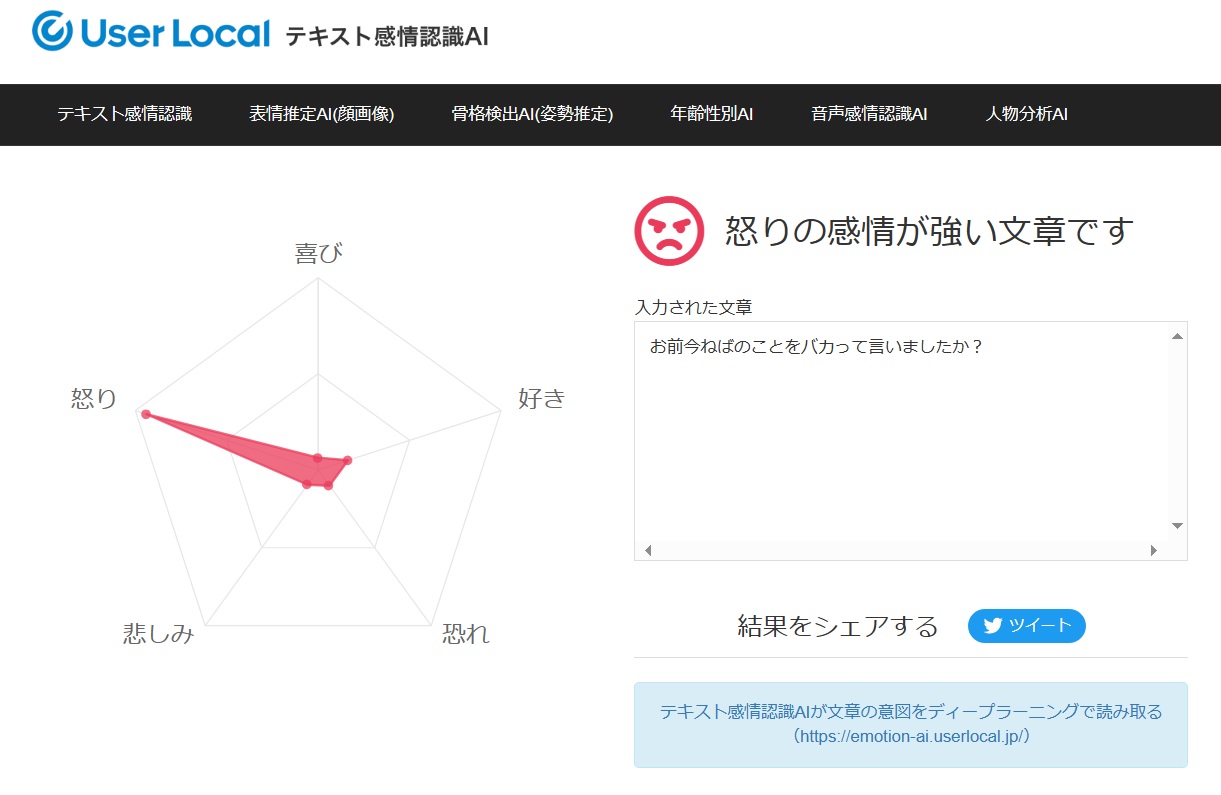This screenshot has width=1221, height=795.
Task: Click the angry face emotion icon
Action: (x=669, y=231)
